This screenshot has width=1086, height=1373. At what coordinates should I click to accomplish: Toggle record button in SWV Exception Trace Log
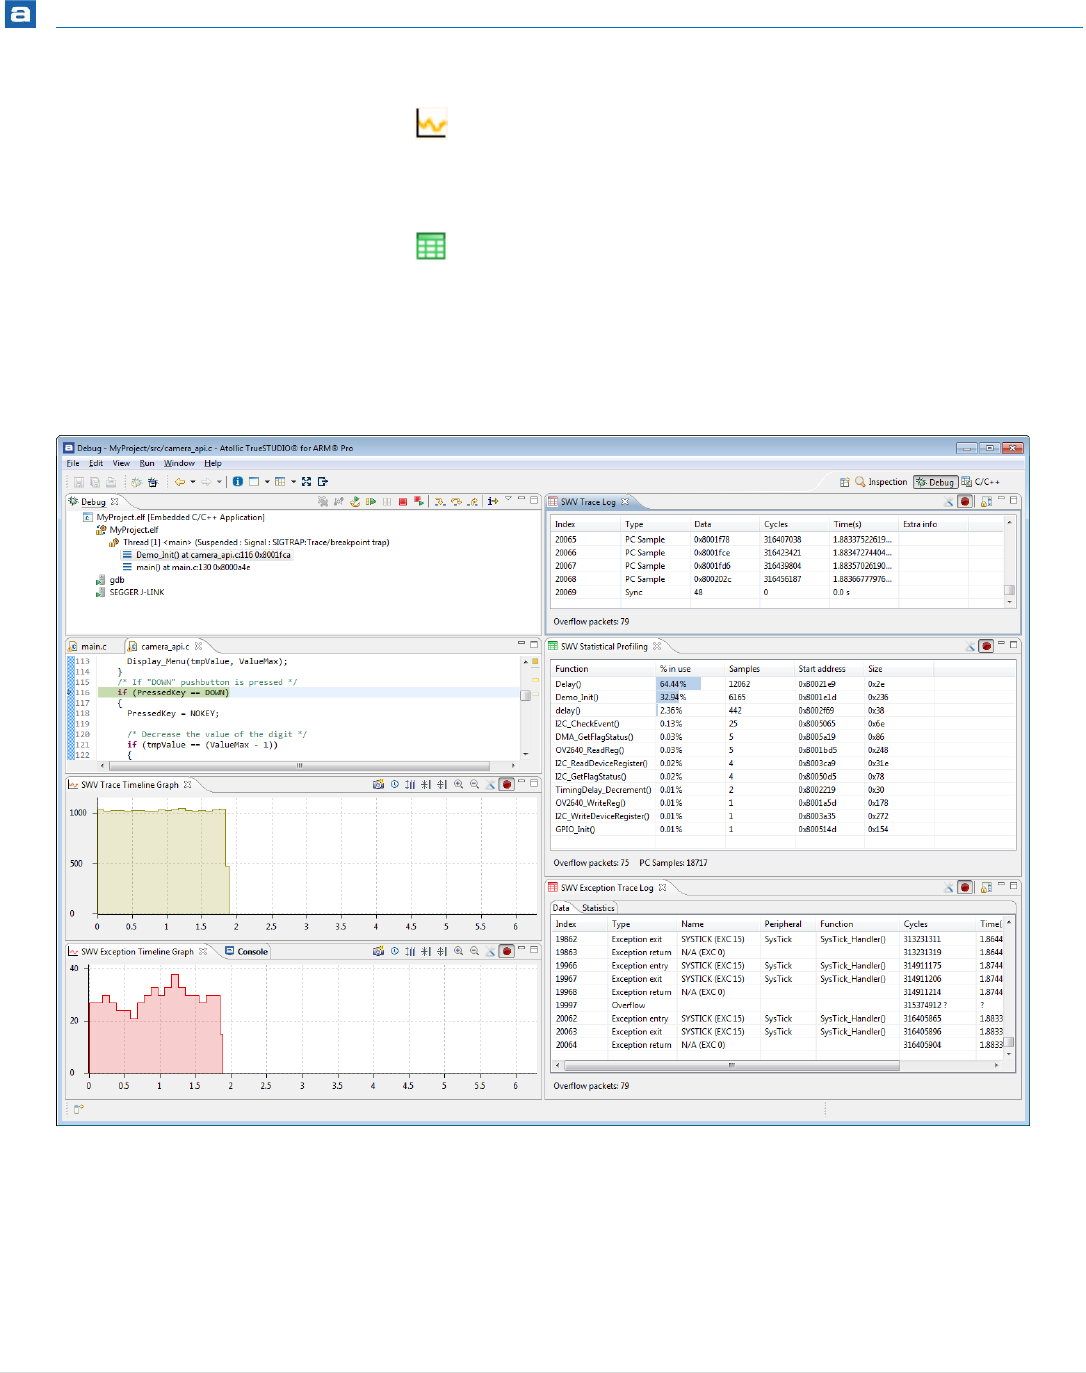point(965,887)
